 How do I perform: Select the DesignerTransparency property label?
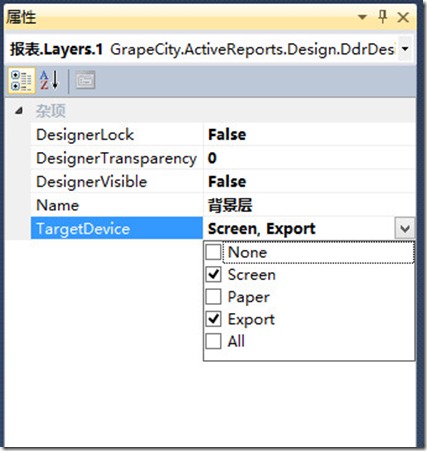[x=117, y=158]
